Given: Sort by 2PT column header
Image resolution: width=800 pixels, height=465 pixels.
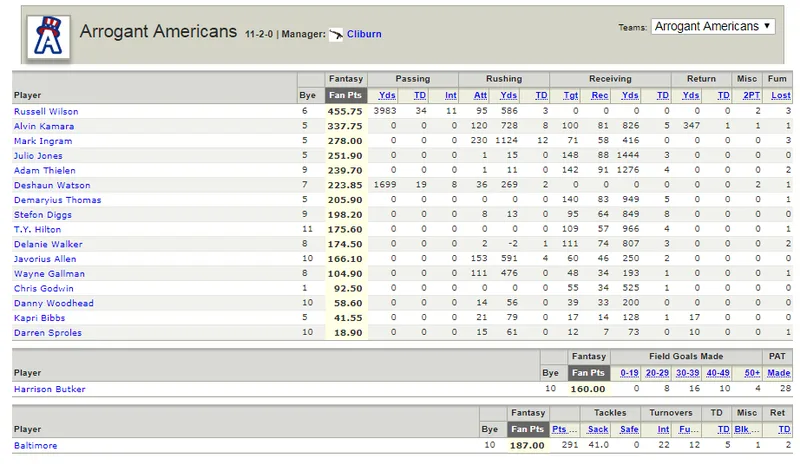Looking at the screenshot, I should 751,95.
